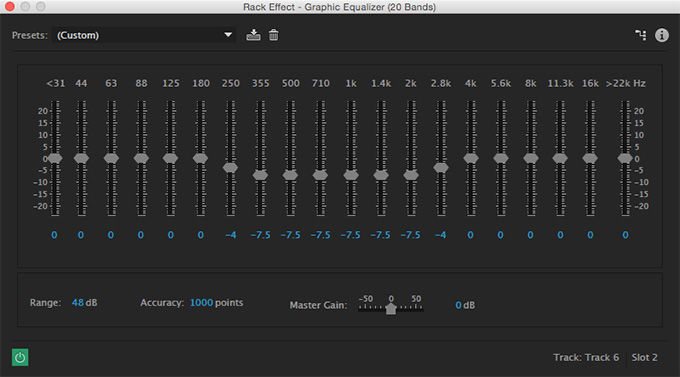Image resolution: width=680 pixels, height=377 pixels.
Task: Click the 8k band slider handle
Action: 531,158
